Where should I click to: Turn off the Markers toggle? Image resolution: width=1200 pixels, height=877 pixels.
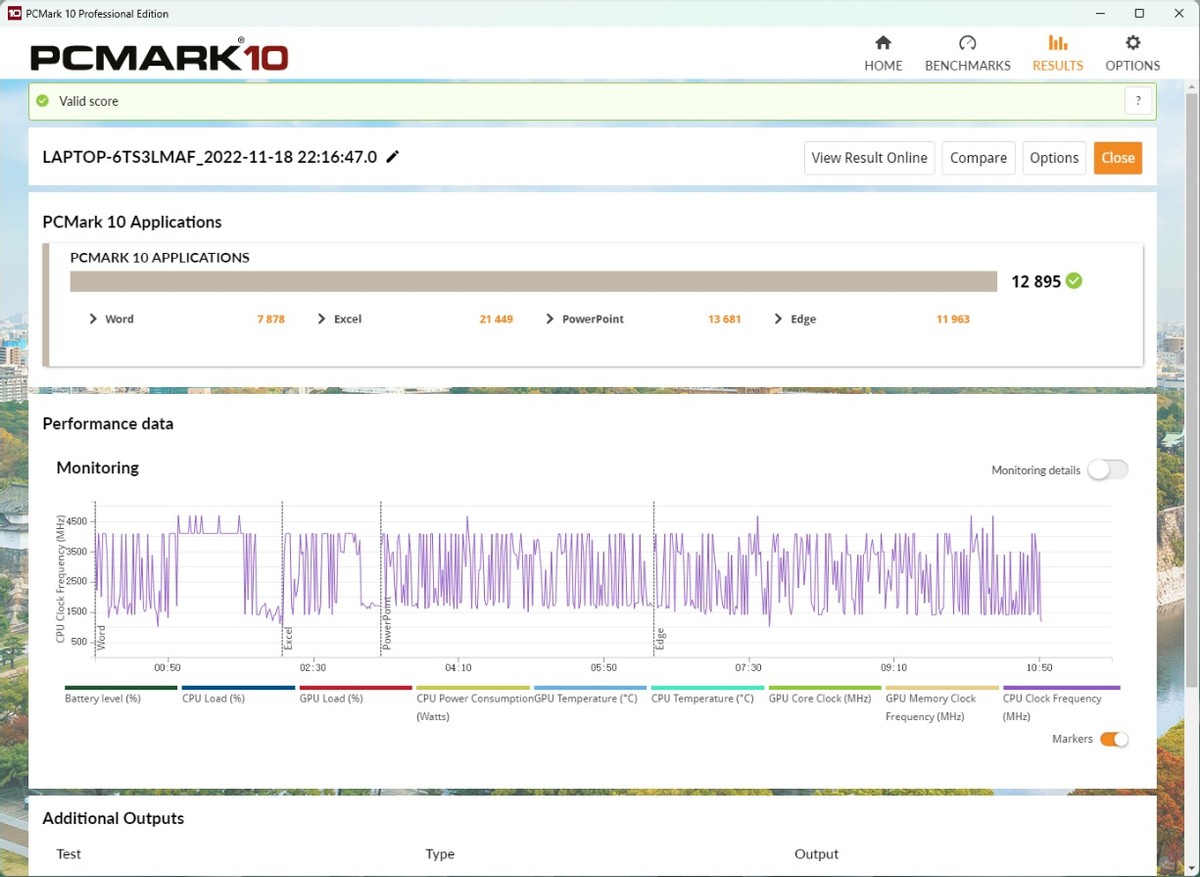tap(1114, 739)
